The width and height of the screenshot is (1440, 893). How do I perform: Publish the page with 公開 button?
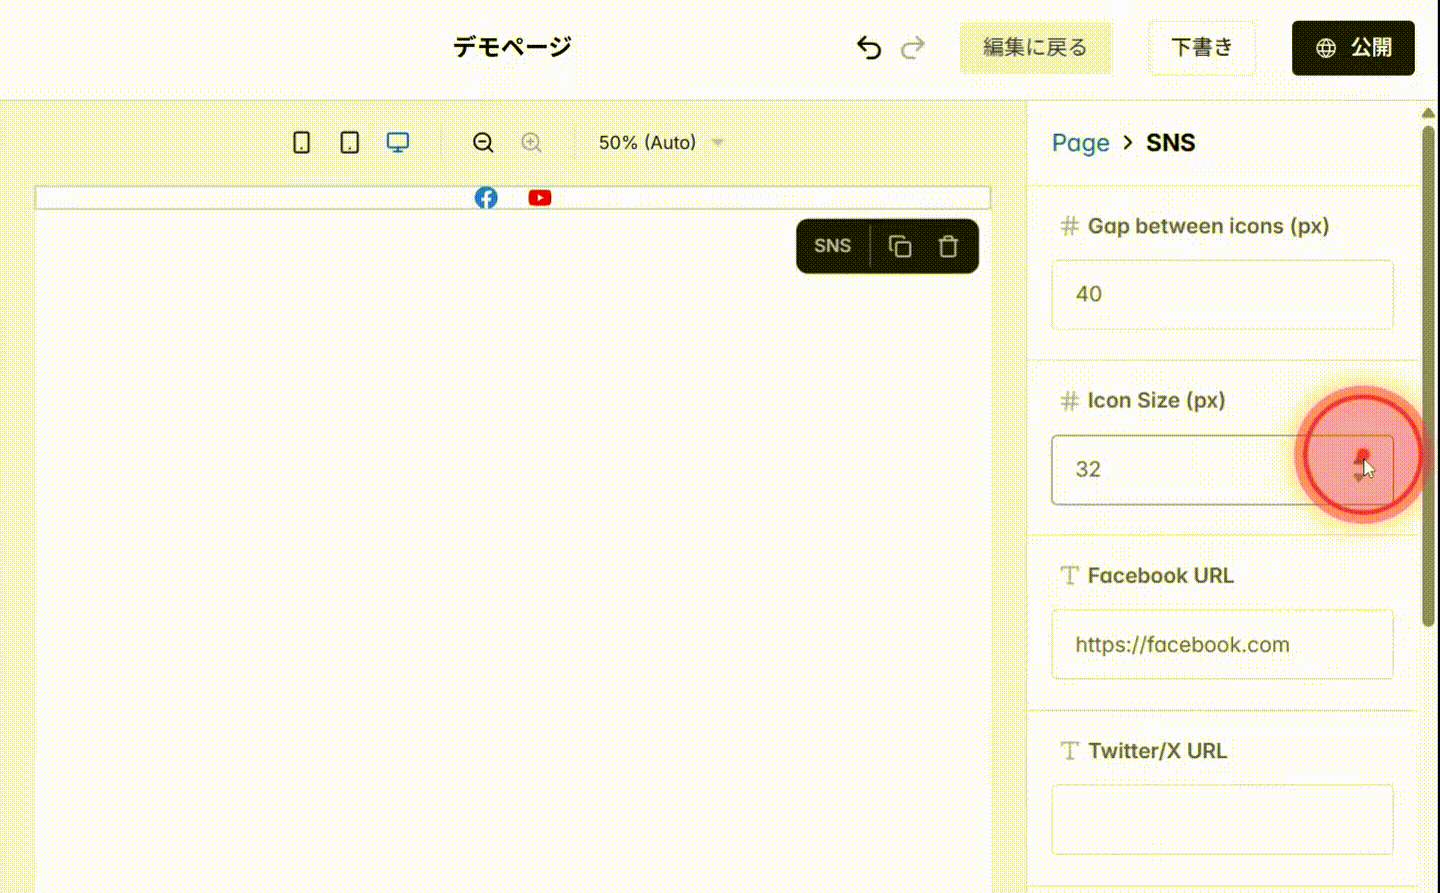(1352, 47)
